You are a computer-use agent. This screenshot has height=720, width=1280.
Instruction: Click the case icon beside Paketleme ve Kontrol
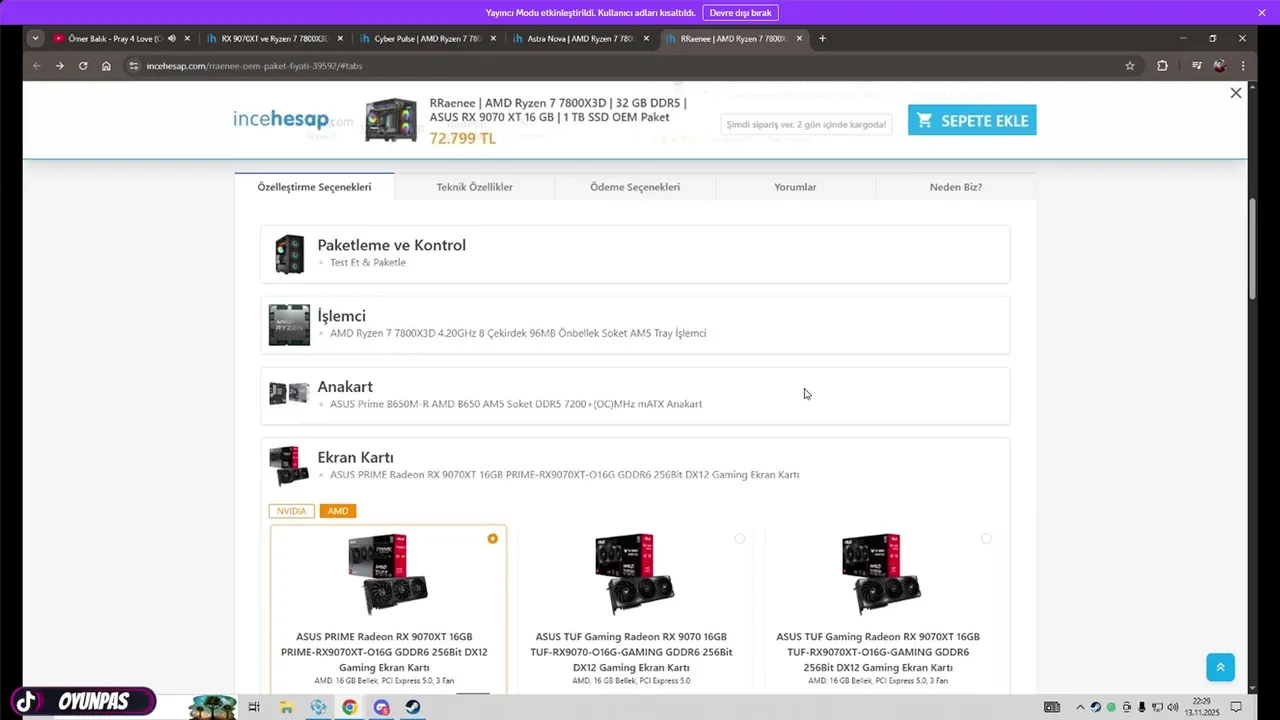(289, 254)
